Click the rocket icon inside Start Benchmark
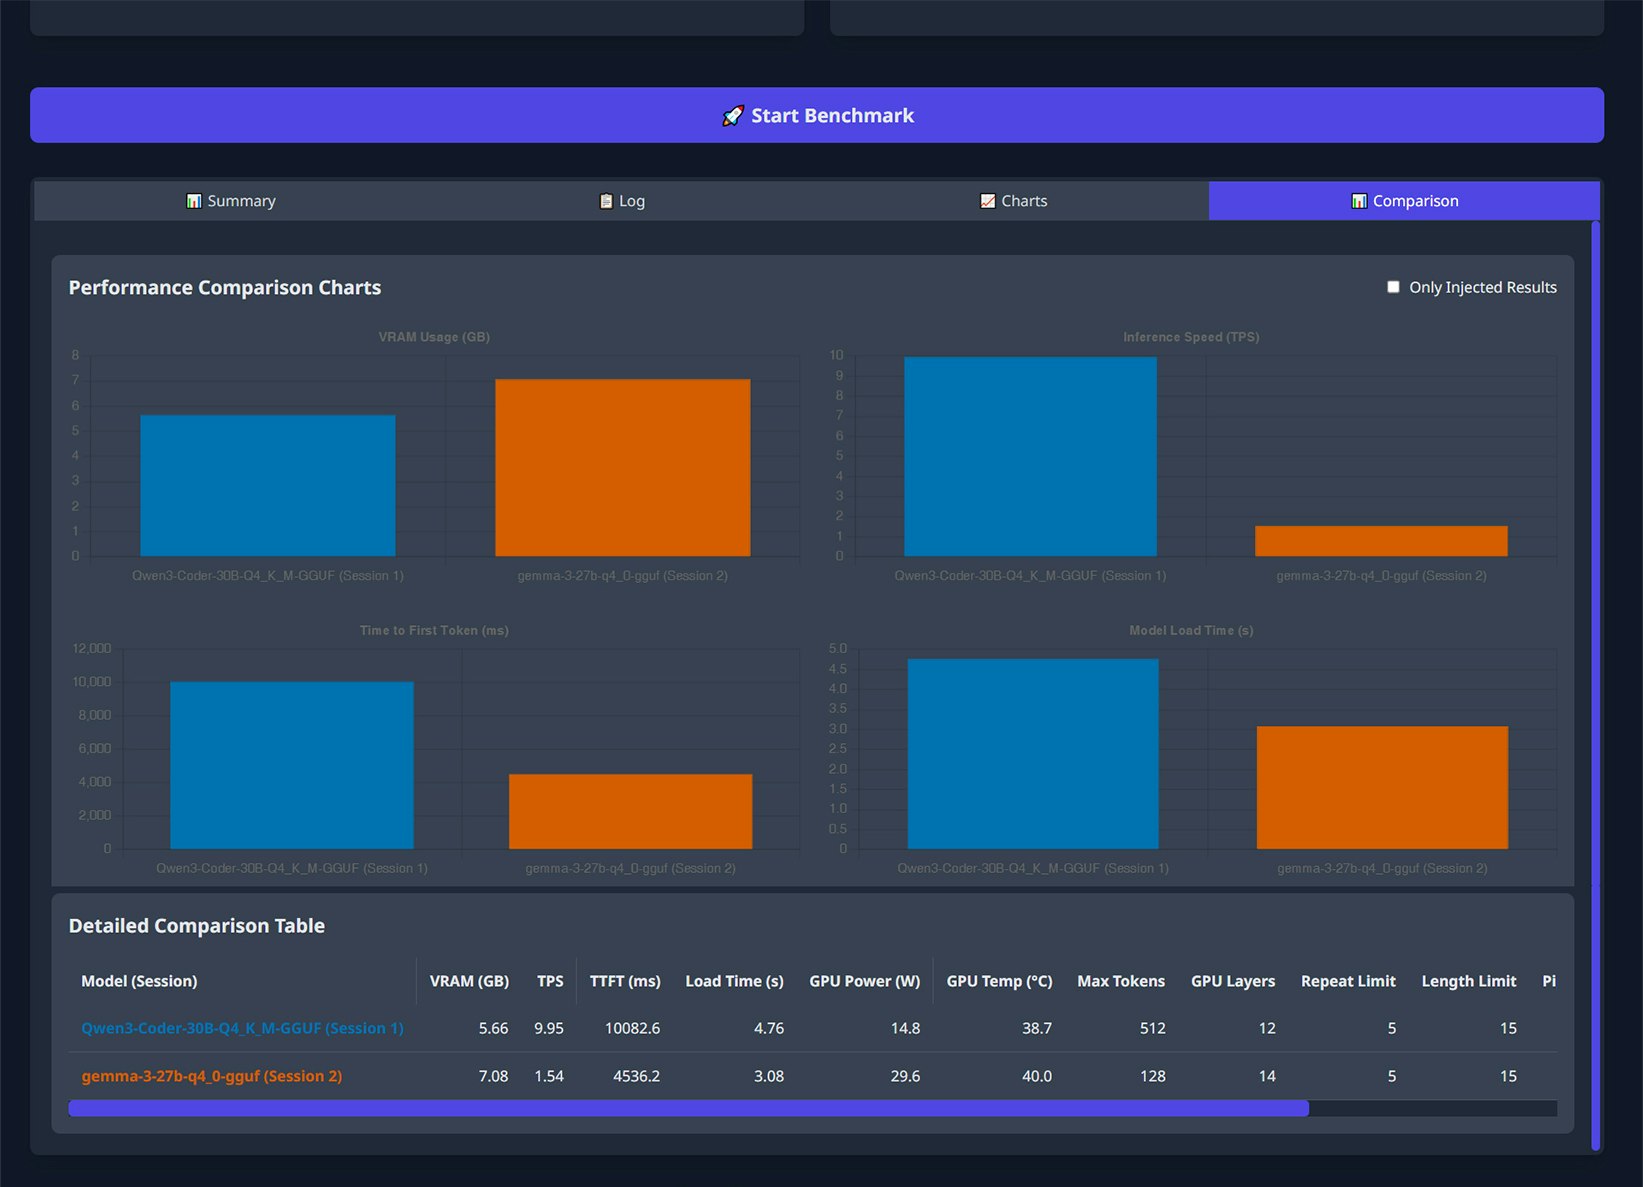This screenshot has width=1643, height=1187. [733, 115]
